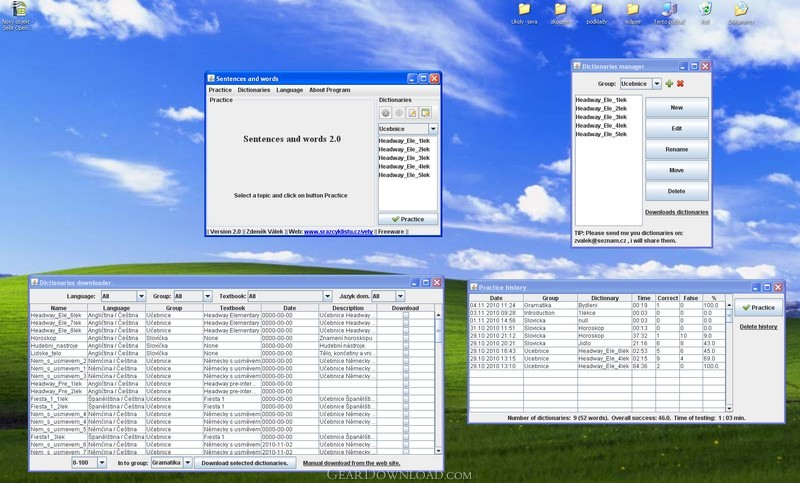Click the Delete history link

759,326
